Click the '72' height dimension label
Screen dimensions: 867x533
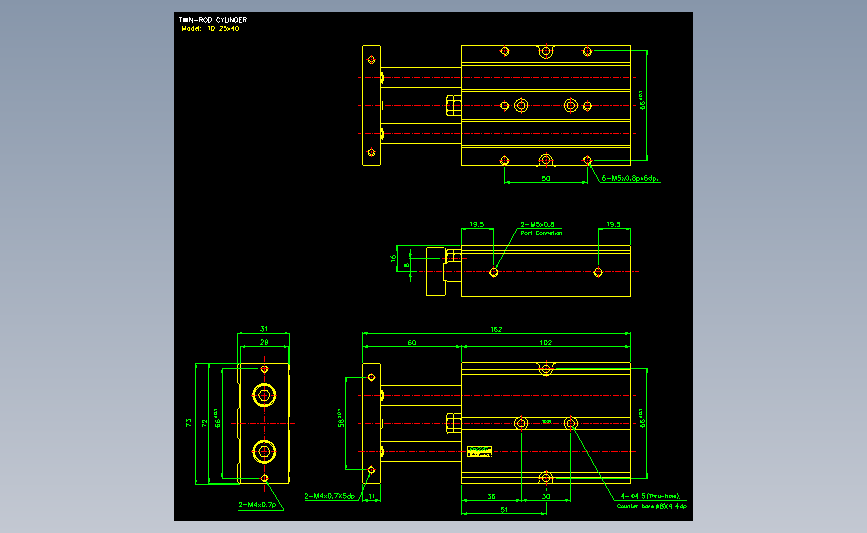click(205, 424)
